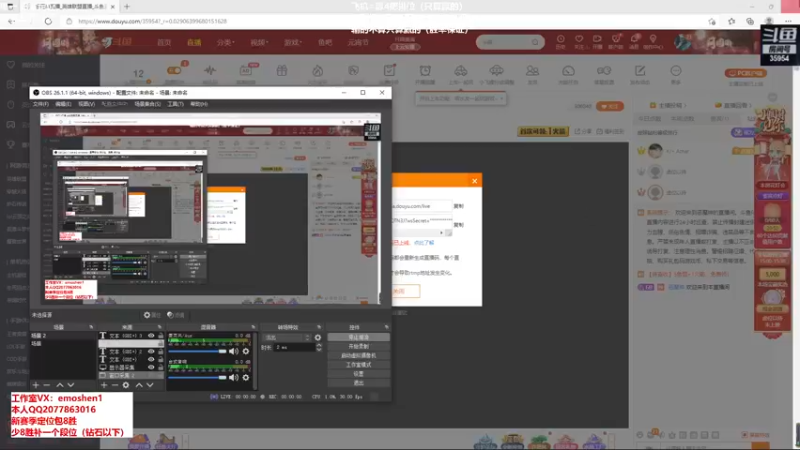The image size is (800, 450).
Task: Adjust the first mixer channel volume slider
Action: (197, 351)
